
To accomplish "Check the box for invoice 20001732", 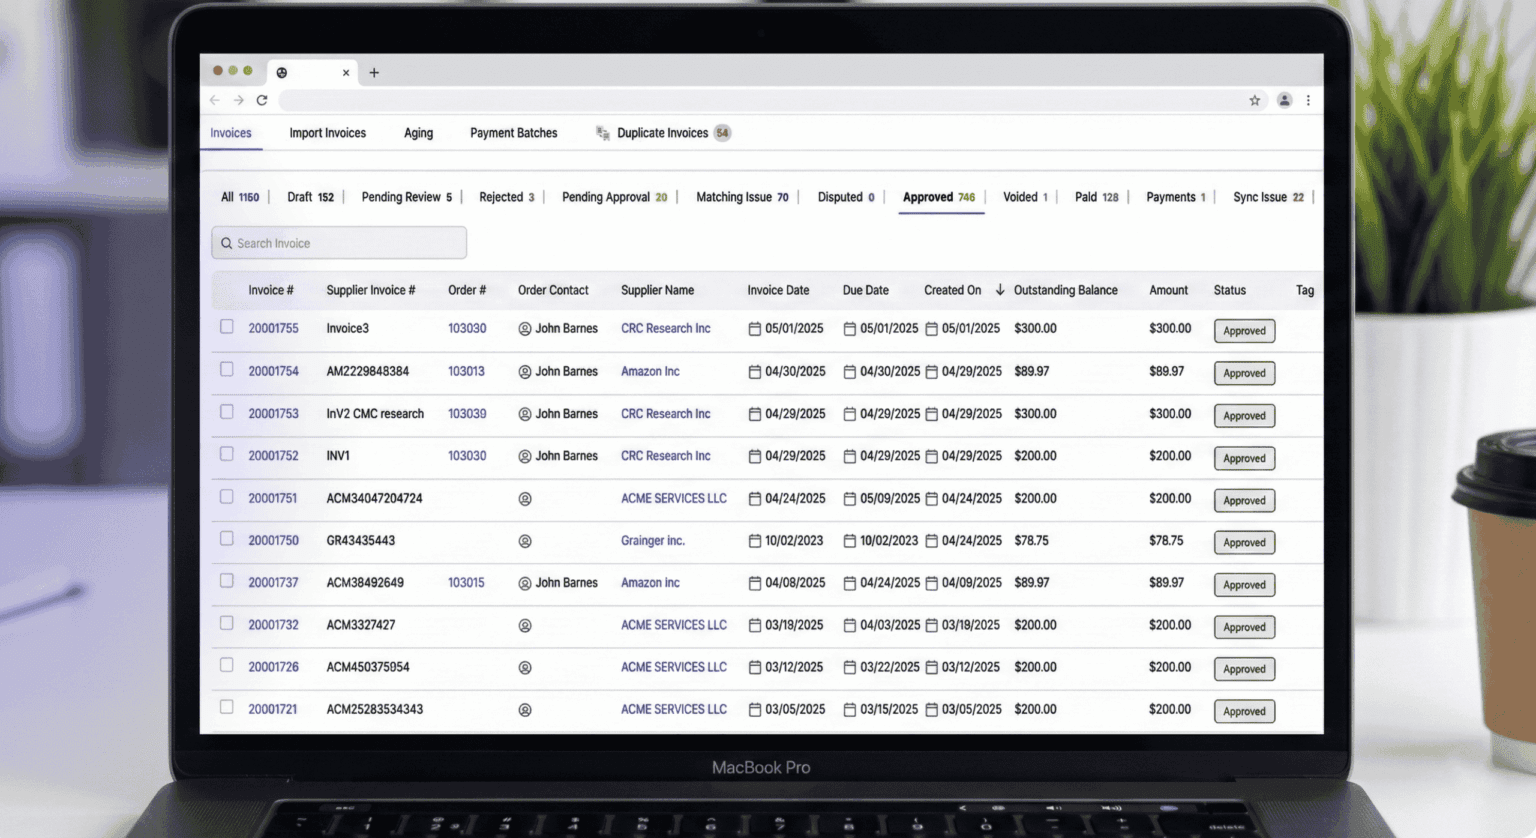I will point(227,623).
